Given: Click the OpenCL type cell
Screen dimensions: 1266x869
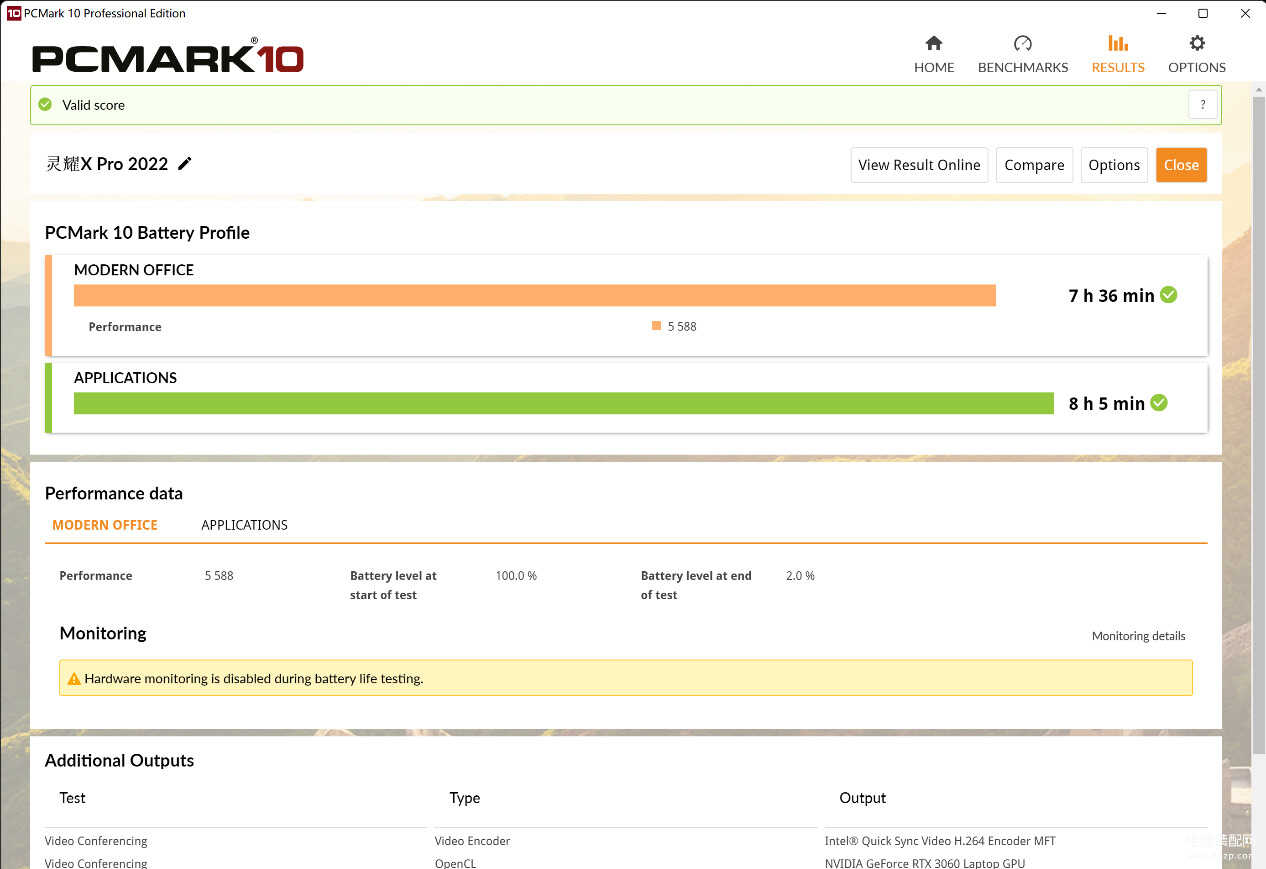Looking at the screenshot, I should coord(455,863).
